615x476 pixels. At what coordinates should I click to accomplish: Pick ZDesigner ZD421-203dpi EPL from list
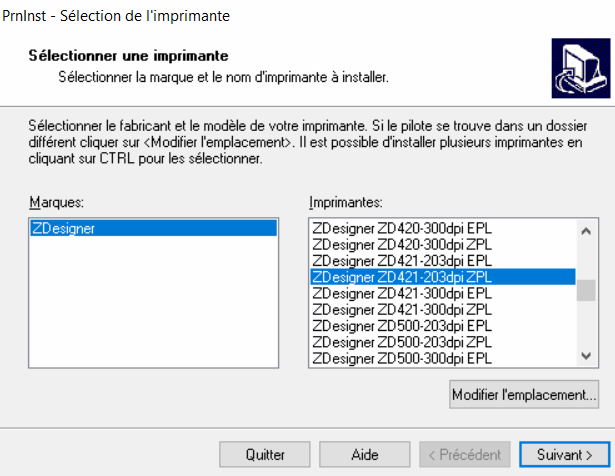coord(402,261)
